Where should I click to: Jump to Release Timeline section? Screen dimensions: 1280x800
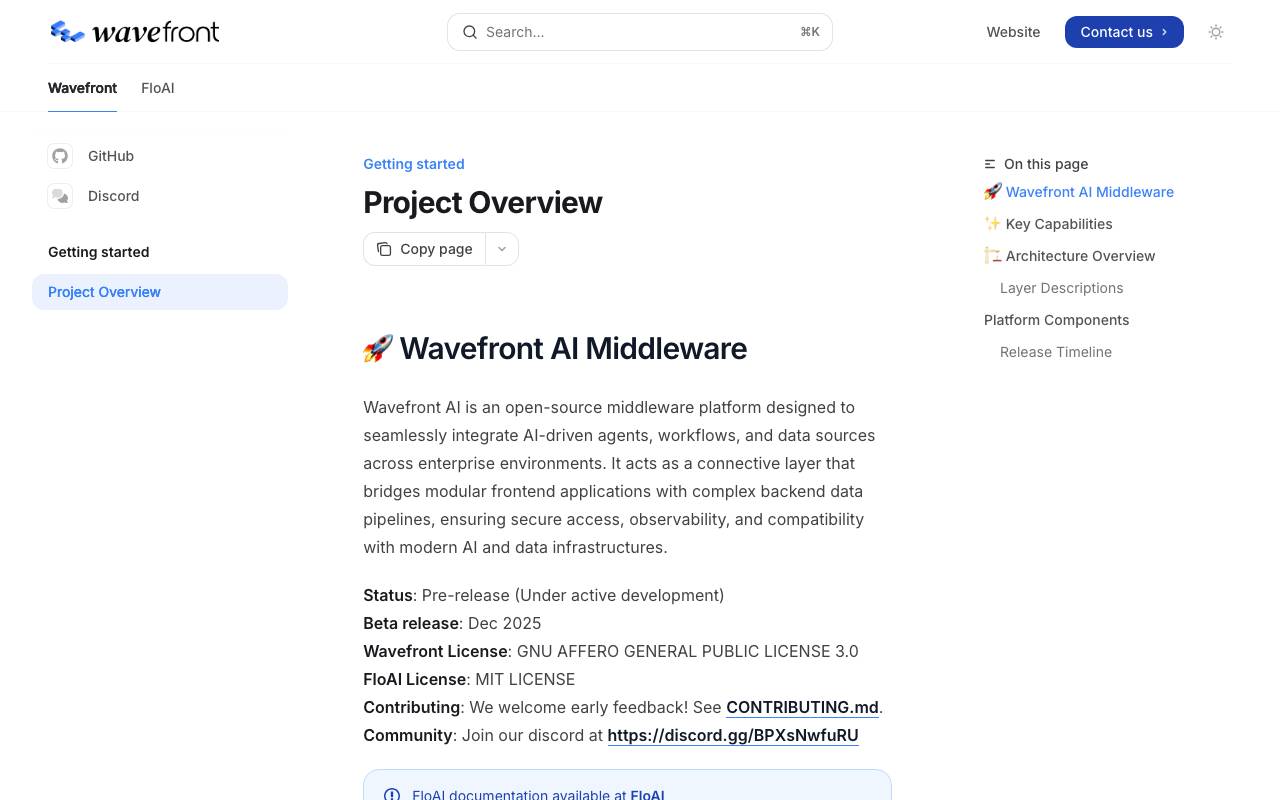[1056, 352]
